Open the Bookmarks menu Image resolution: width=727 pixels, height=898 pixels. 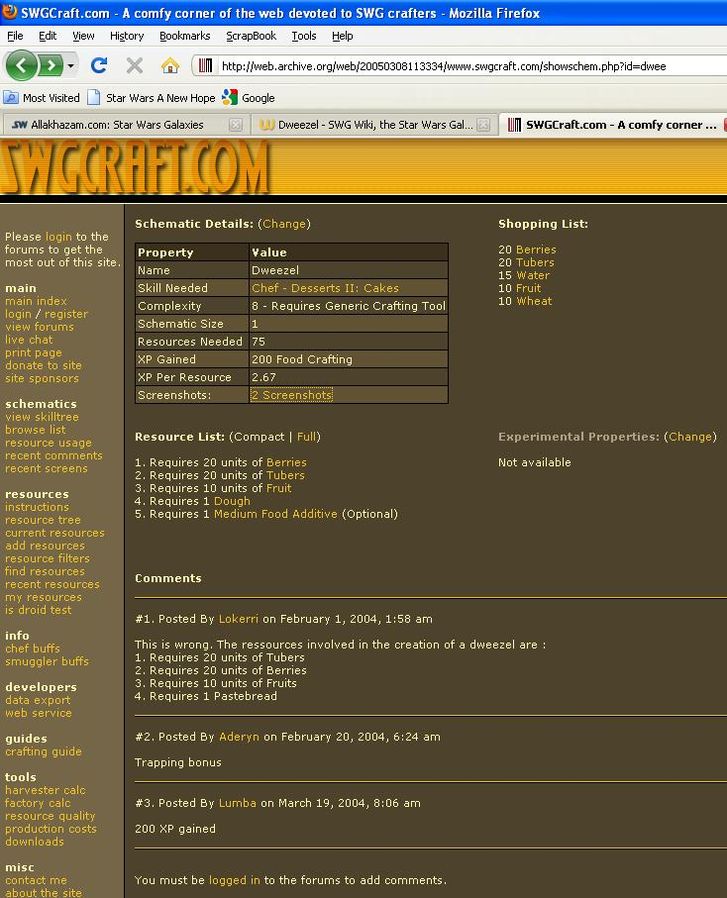185,36
